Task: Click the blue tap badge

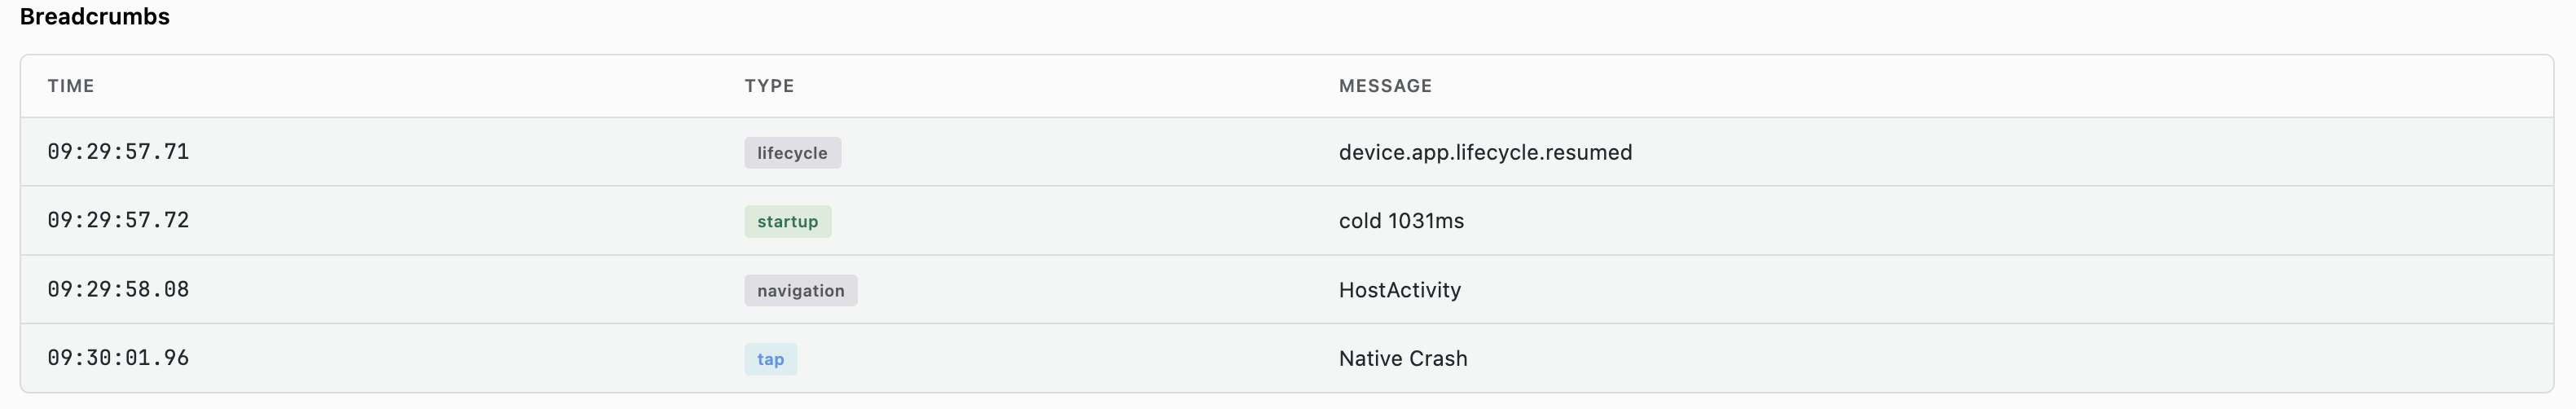Action: 770,359
